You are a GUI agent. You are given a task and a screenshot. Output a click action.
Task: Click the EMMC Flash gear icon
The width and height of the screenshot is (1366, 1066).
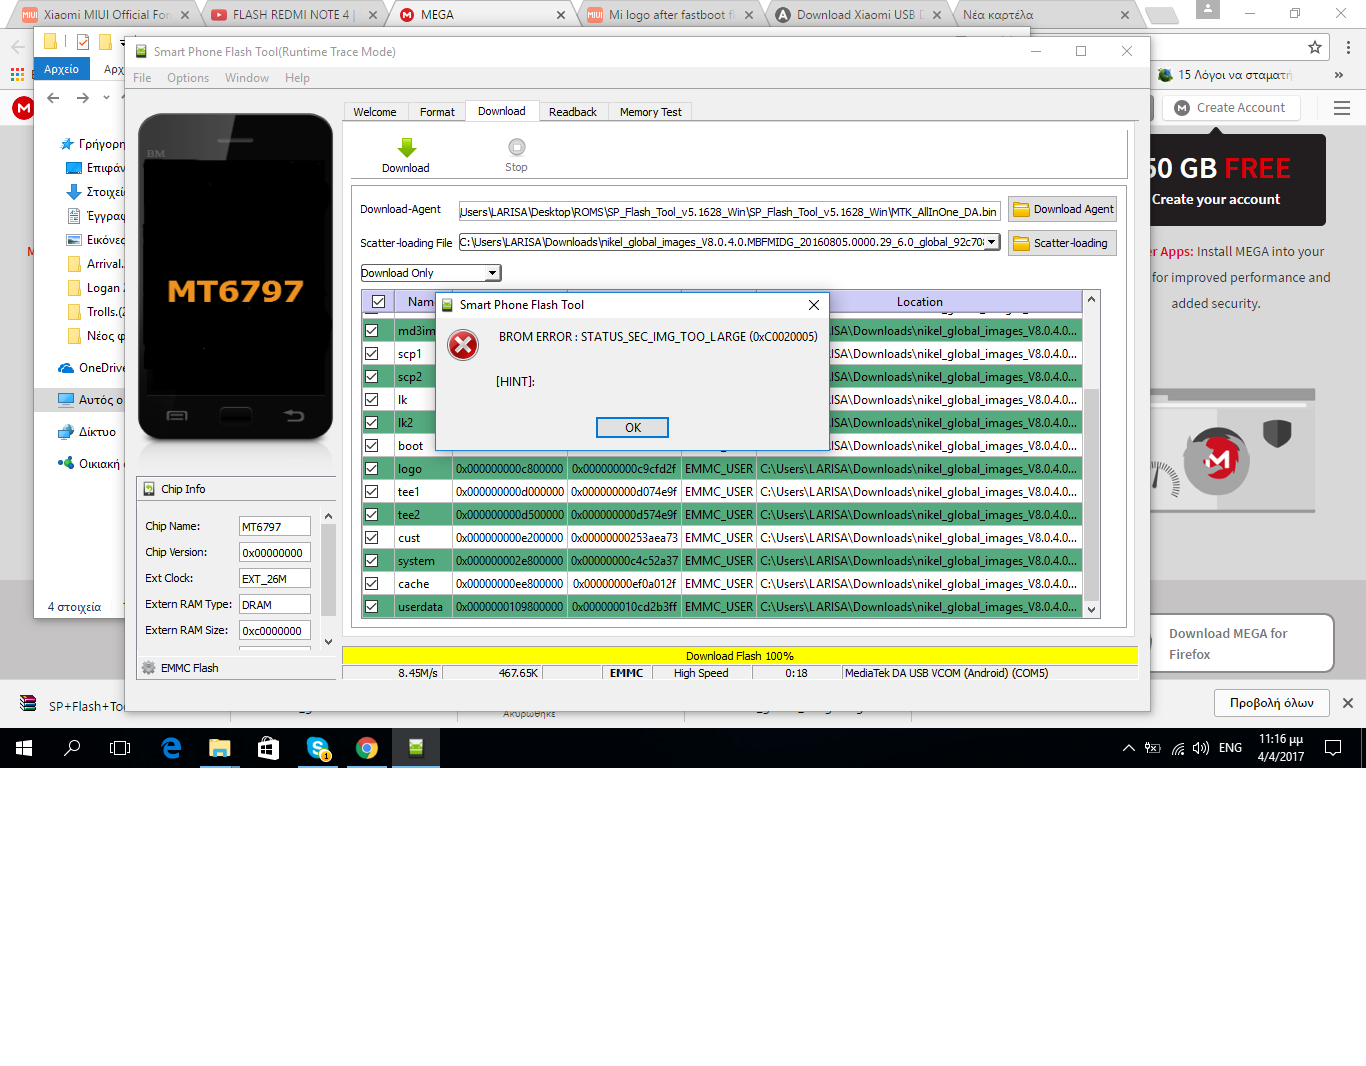(149, 668)
